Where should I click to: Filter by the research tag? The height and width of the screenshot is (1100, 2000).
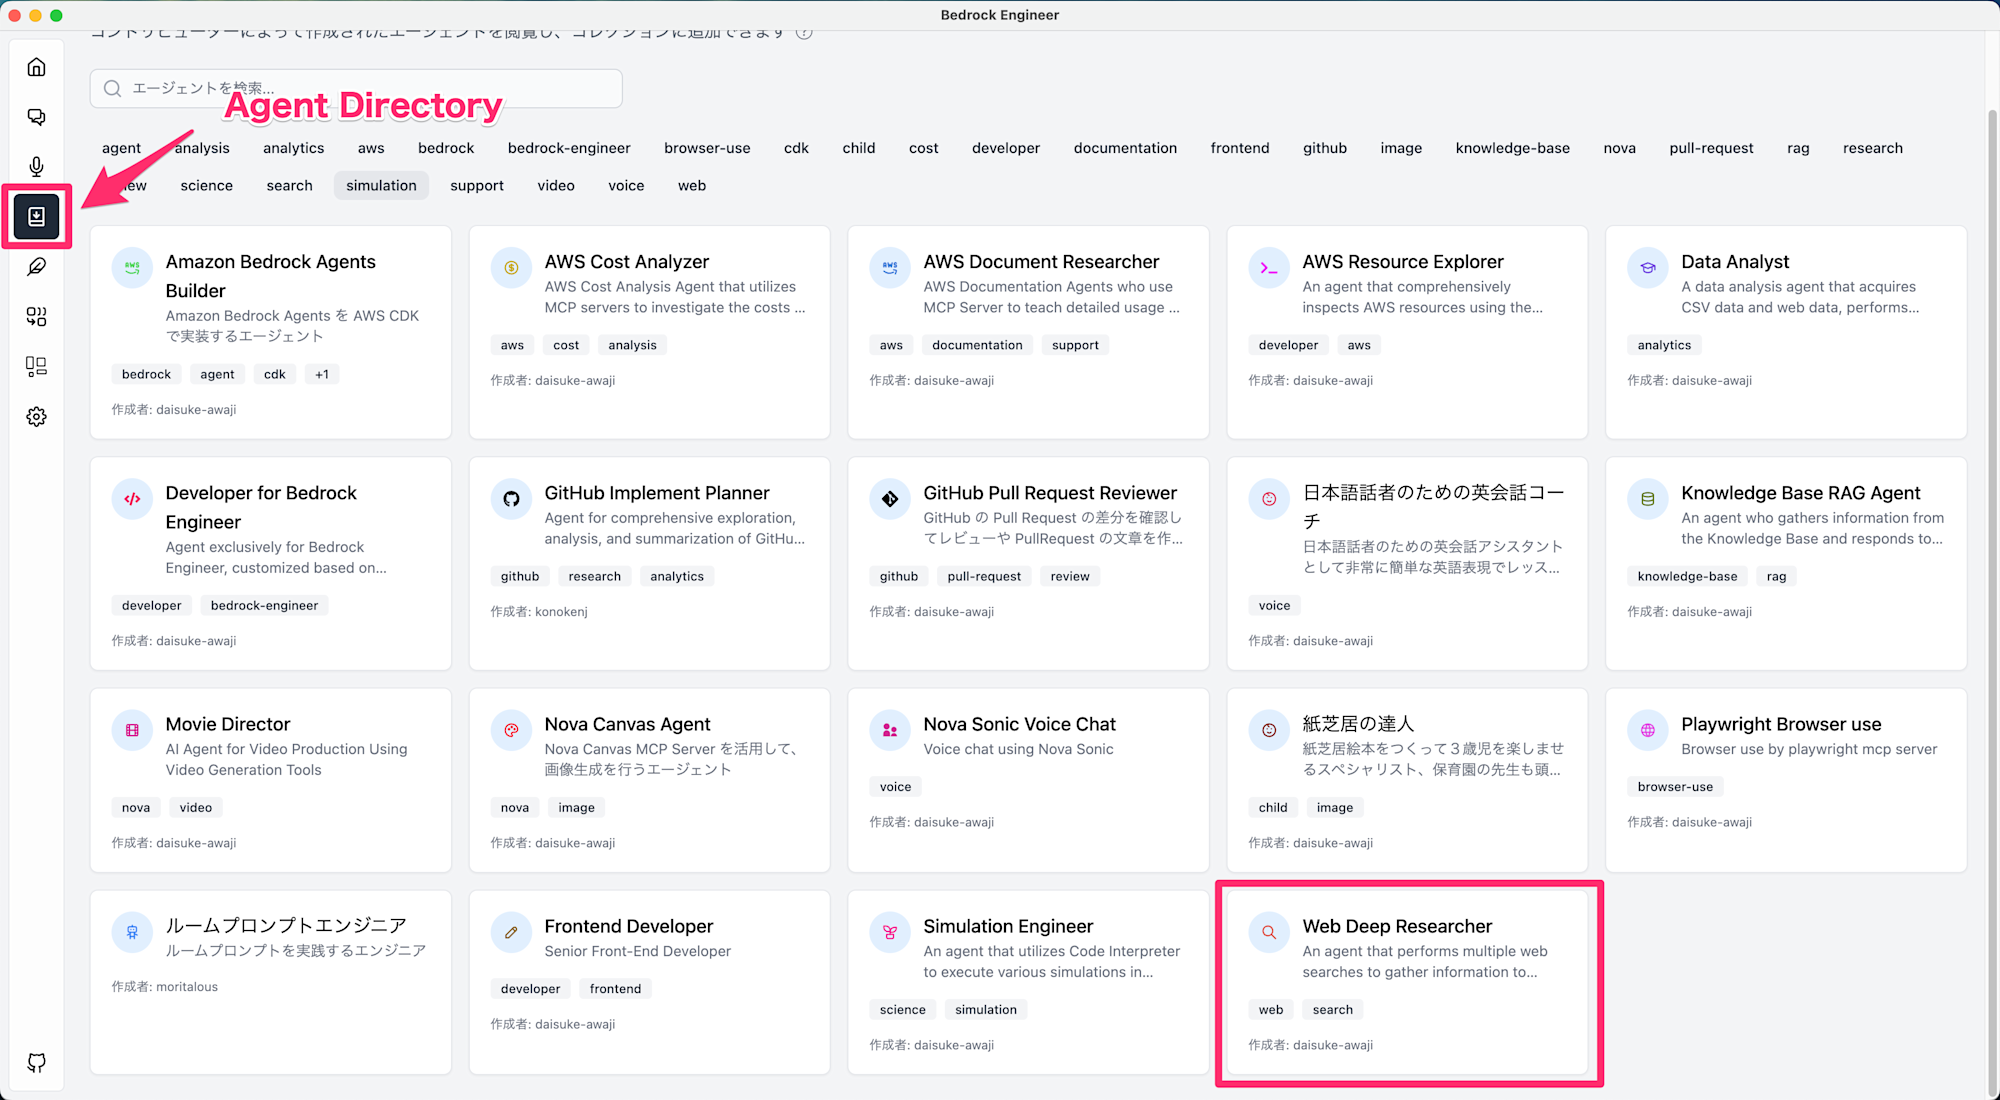1872,148
